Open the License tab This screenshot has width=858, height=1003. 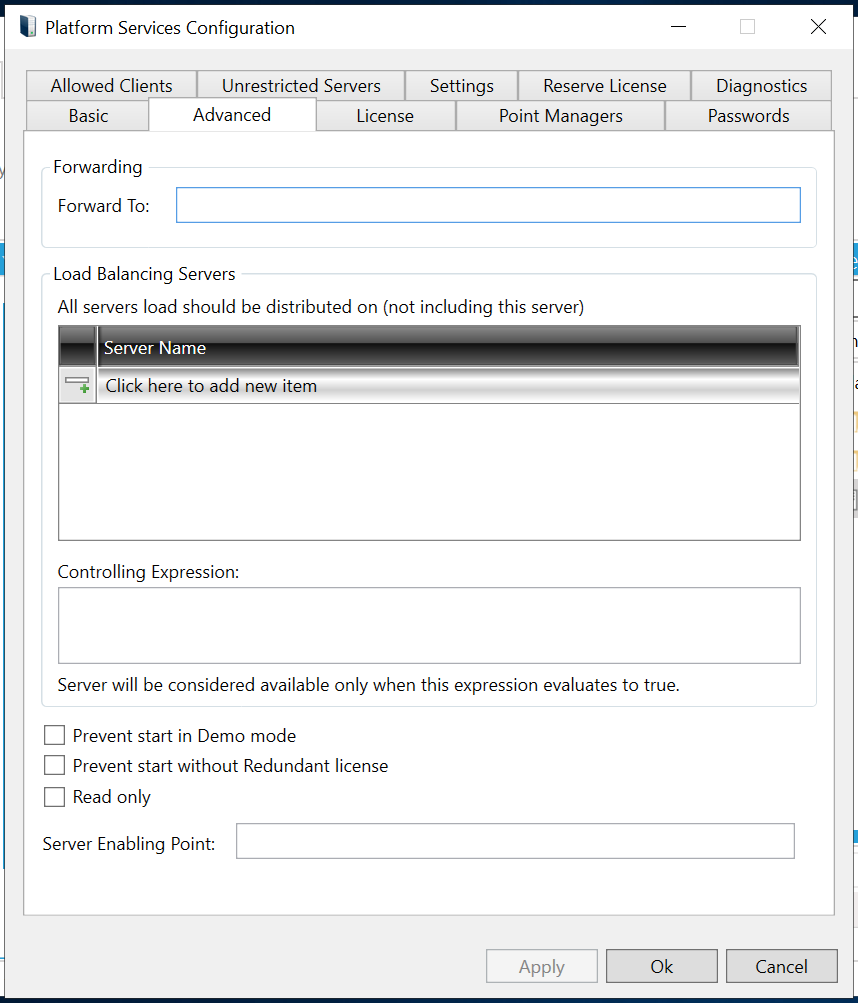(x=385, y=116)
